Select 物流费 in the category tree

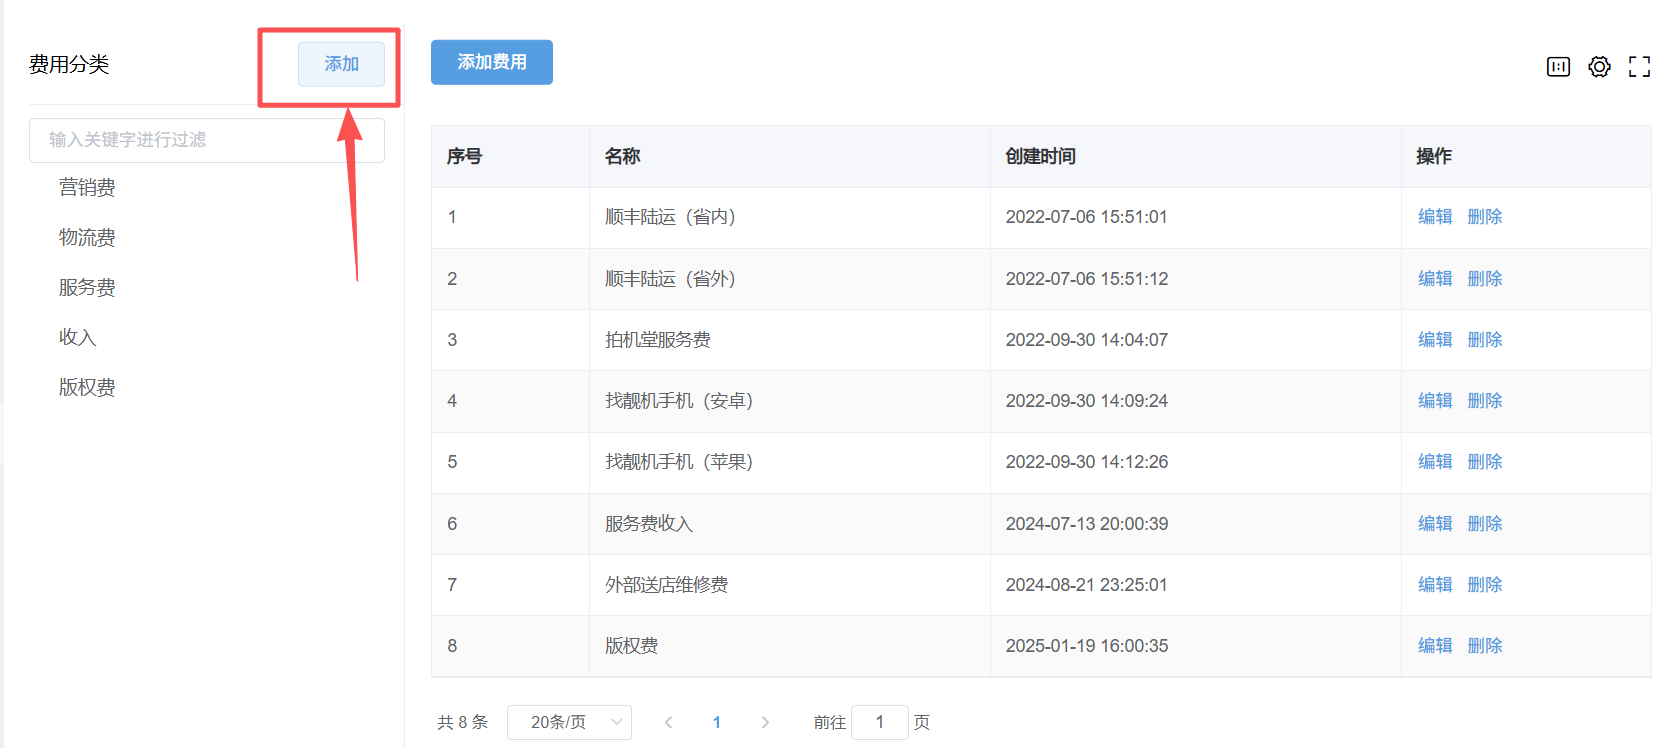[x=87, y=238]
